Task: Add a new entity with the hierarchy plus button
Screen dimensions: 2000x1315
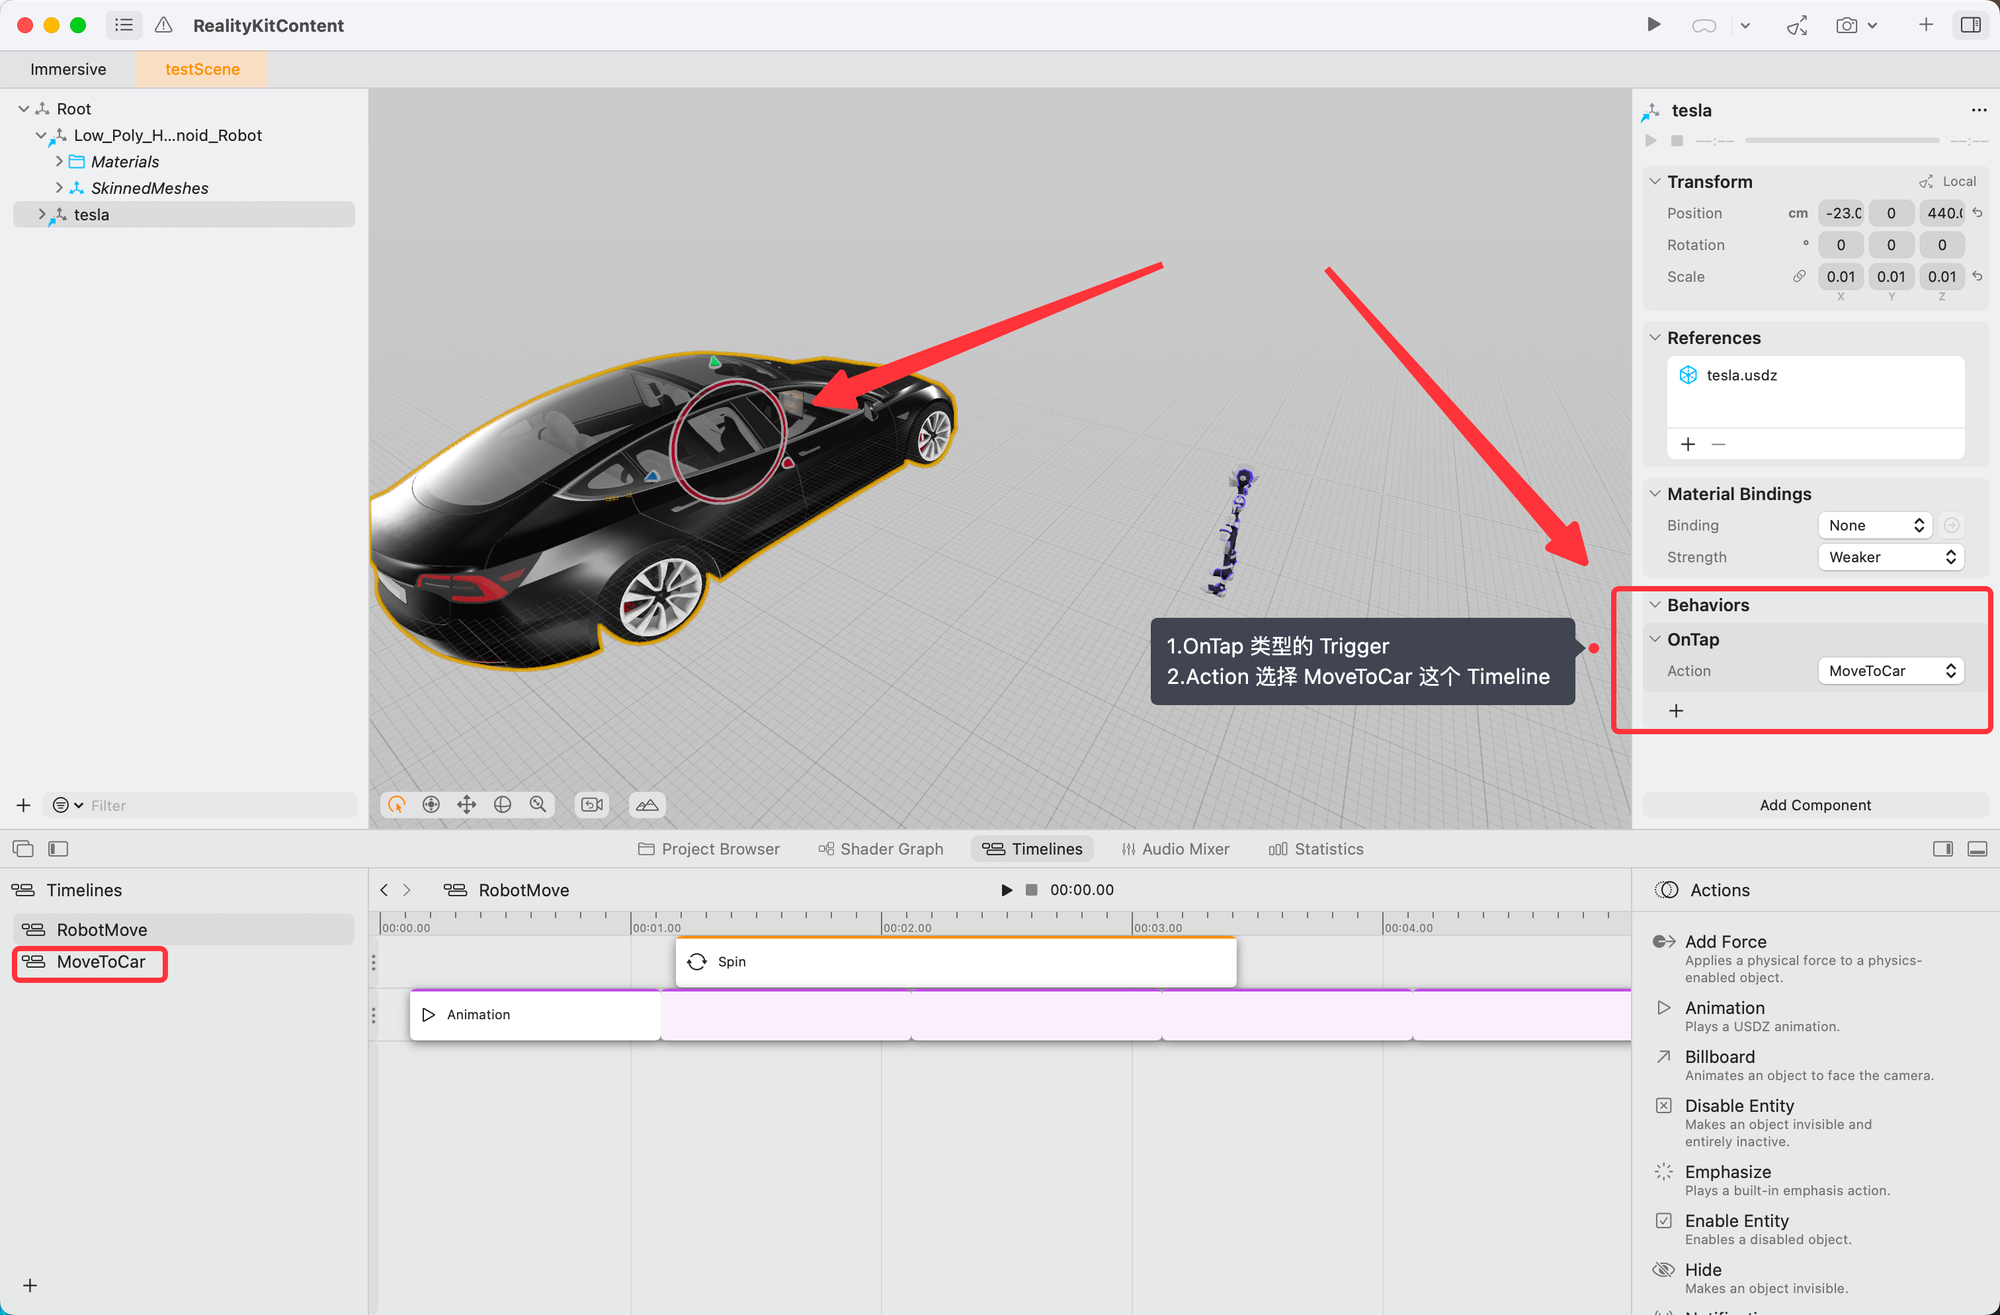Action: pyautogui.click(x=23, y=805)
